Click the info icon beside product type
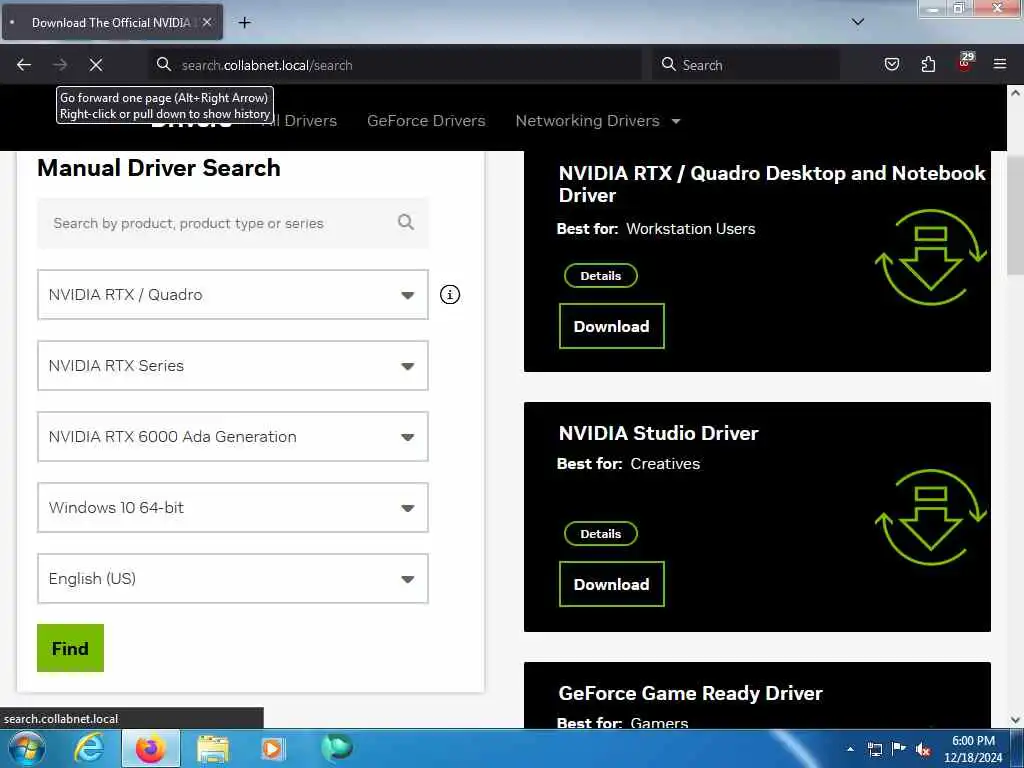This screenshot has width=1024, height=768. click(450, 295)
